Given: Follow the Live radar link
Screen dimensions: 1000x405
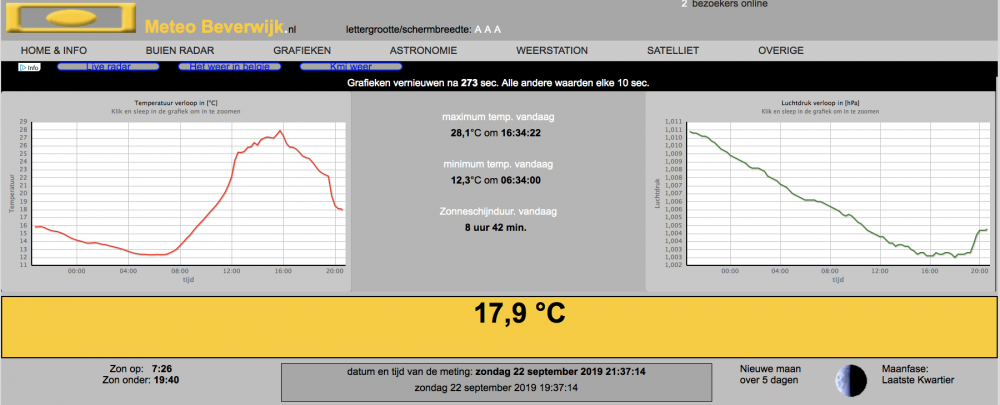Looking at the screenshot, I should [x=108, y=66].
